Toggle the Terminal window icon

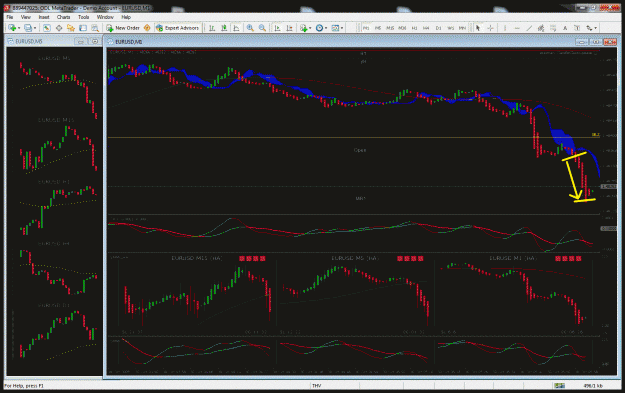pyautogui.click(x=83, y=28)
